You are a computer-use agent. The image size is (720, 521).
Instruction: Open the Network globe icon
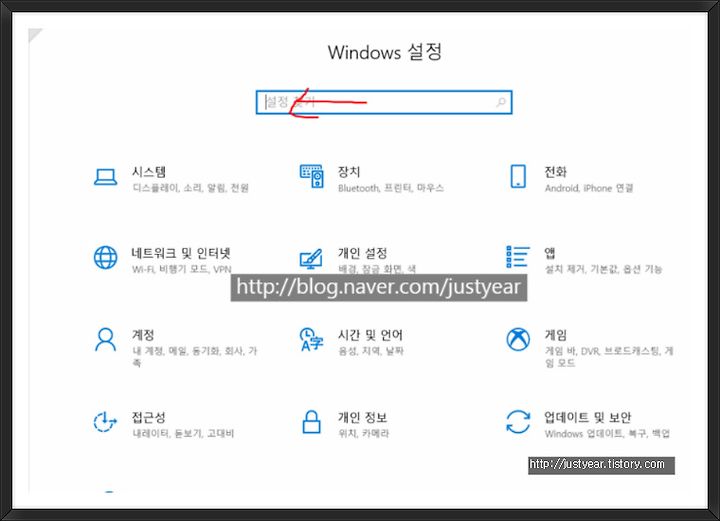pos(105,257)
